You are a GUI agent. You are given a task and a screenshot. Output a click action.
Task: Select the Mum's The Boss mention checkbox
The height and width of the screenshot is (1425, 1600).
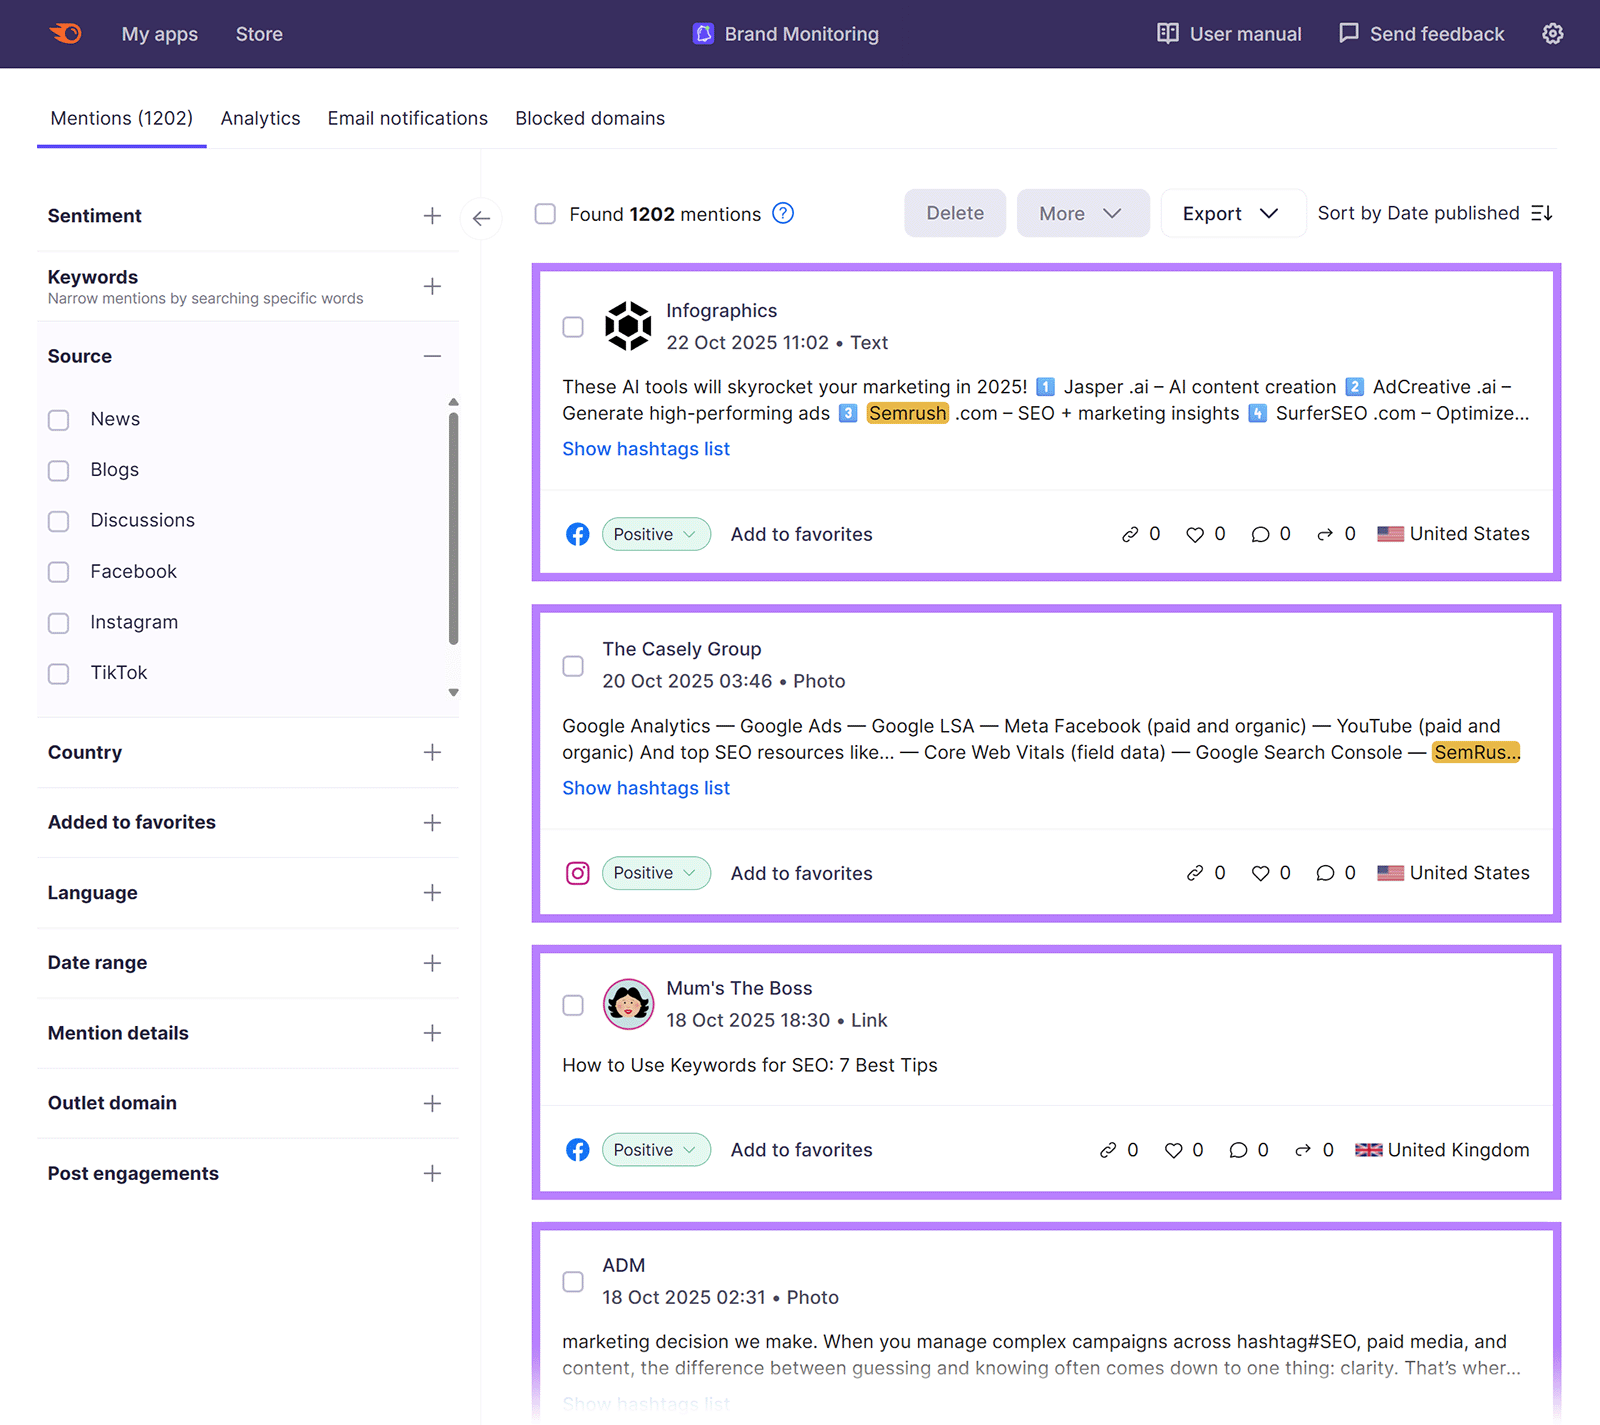(573, 1005)
